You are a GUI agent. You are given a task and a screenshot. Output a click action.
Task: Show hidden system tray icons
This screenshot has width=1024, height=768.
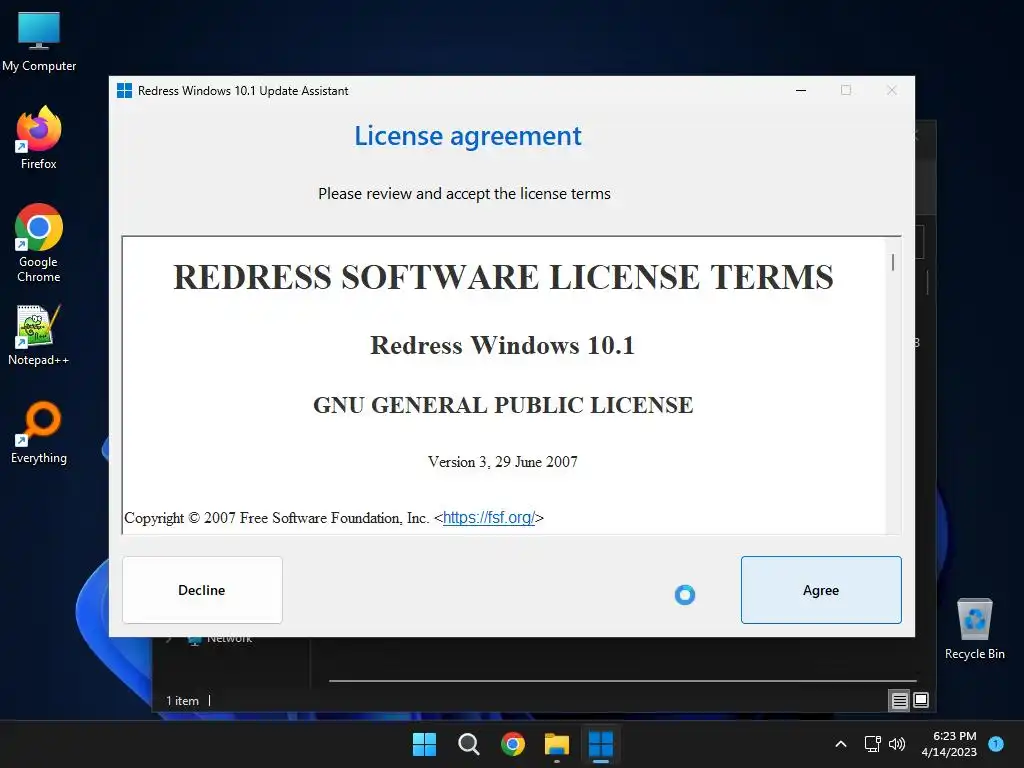841,744
